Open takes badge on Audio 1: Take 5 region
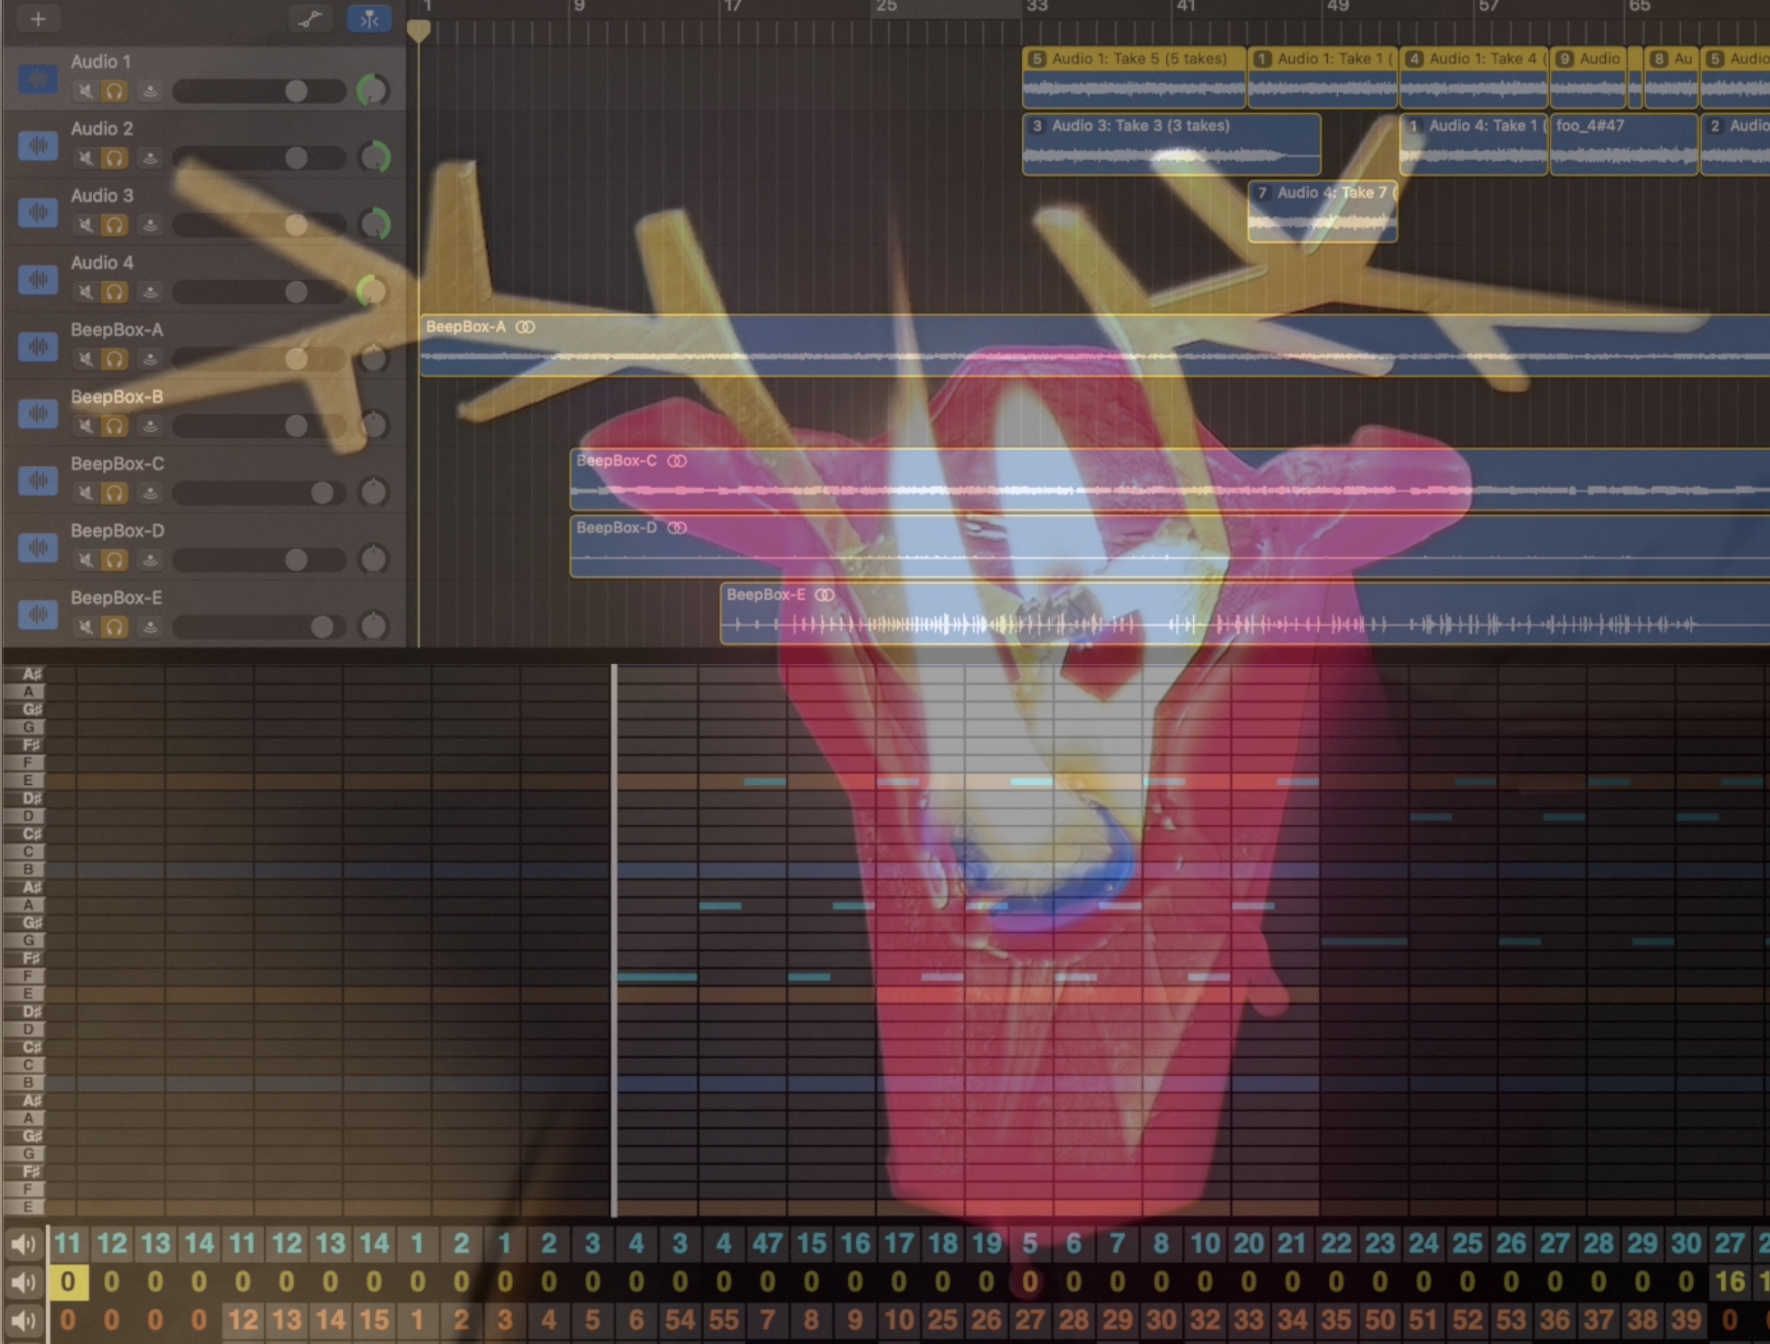The height and width of the screenshot is (1344, 1770). [x=1037, y=59]
